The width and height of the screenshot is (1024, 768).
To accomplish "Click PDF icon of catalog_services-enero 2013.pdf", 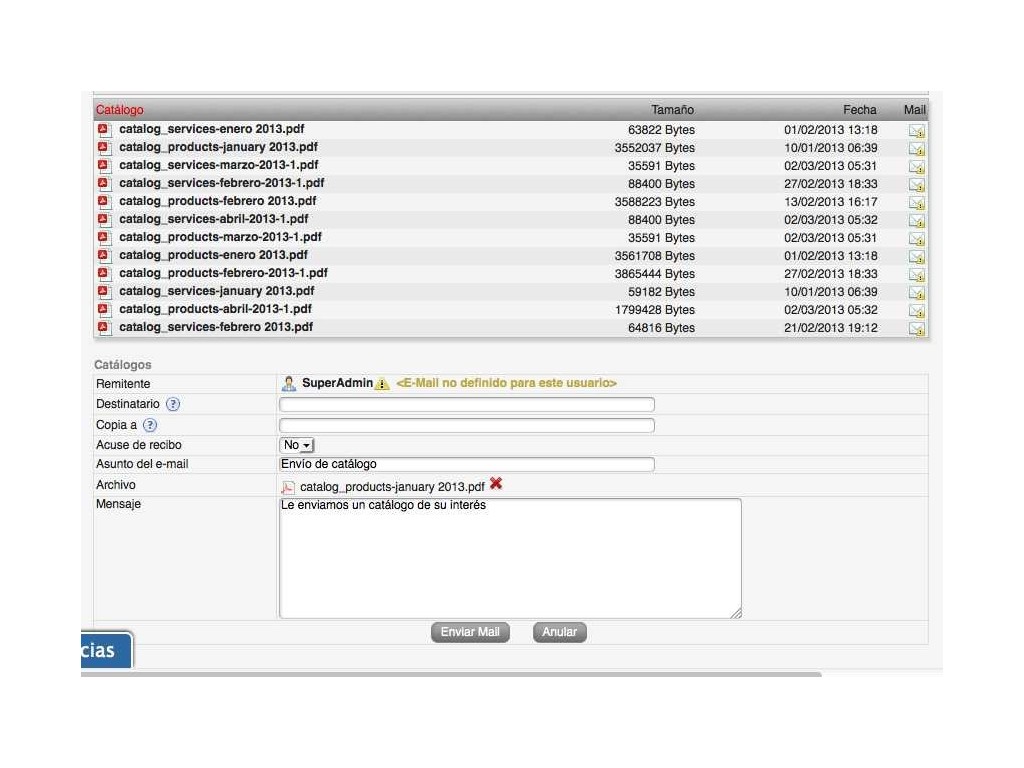I will pyautogui.click(x=104, y=129).
